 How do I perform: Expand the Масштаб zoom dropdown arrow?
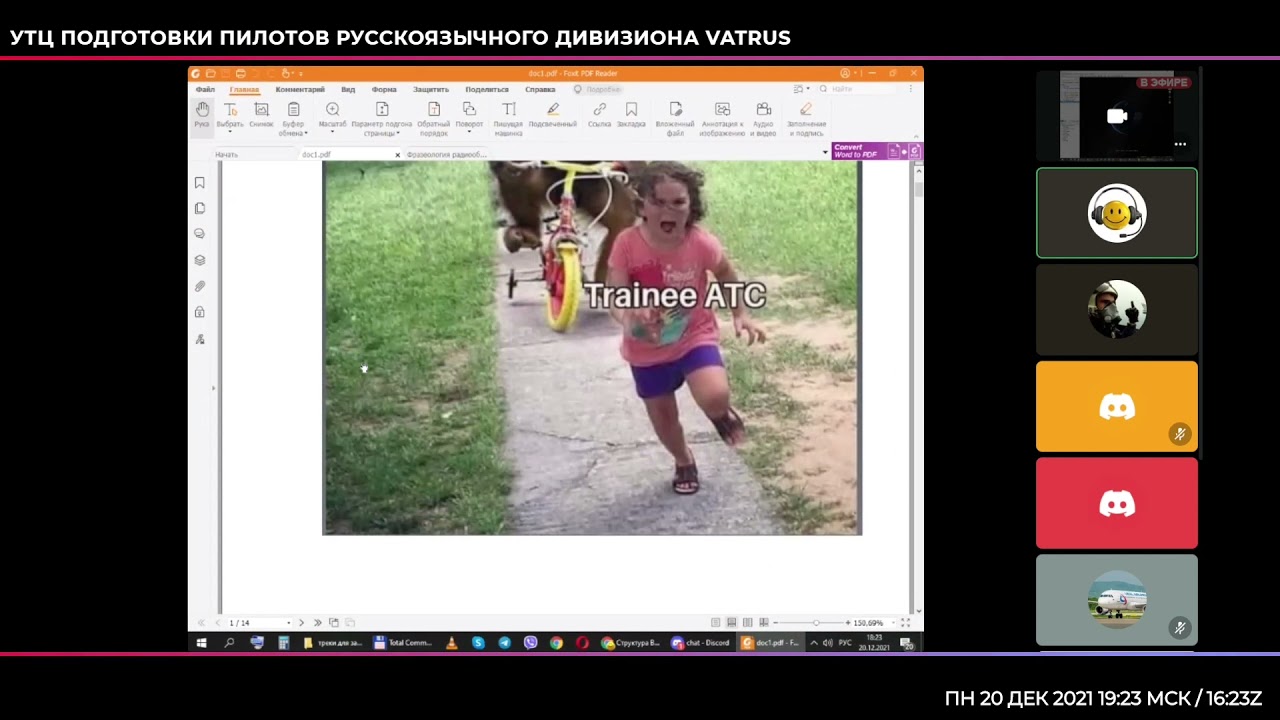point(332,132)
